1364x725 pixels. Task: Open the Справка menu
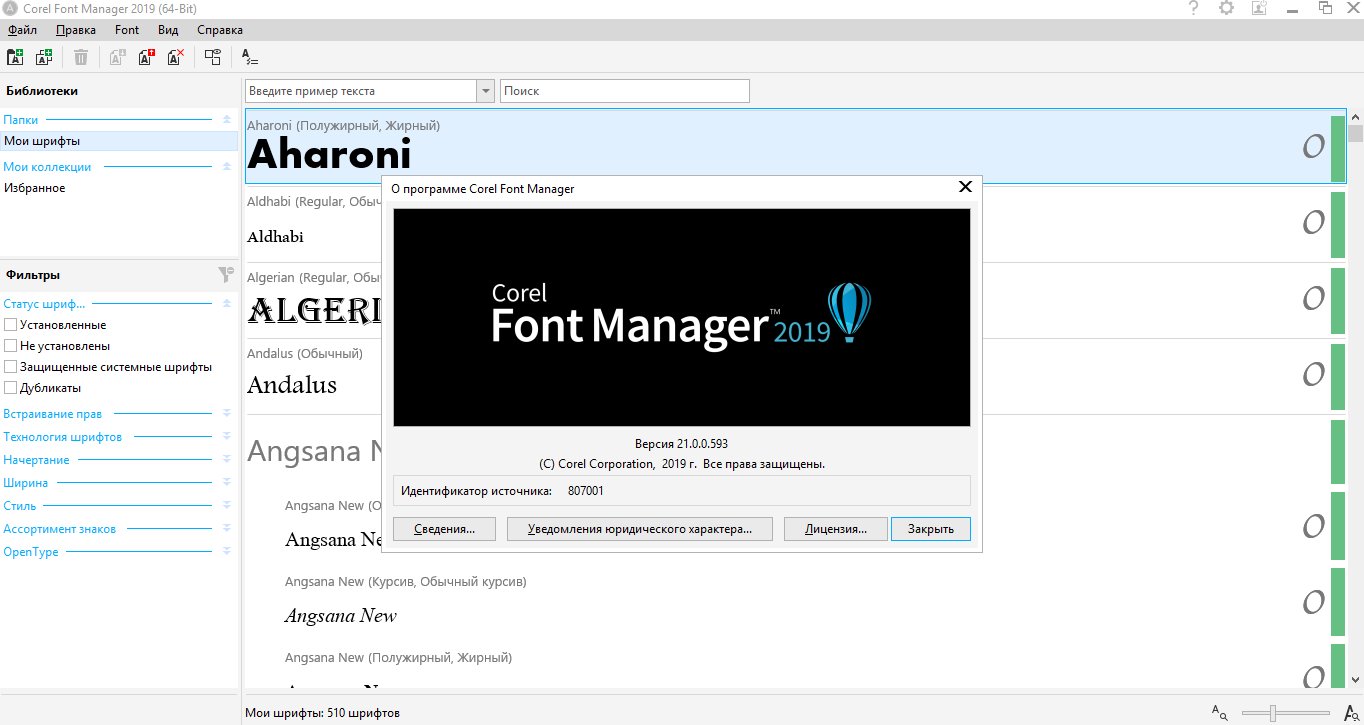[220, 30]
